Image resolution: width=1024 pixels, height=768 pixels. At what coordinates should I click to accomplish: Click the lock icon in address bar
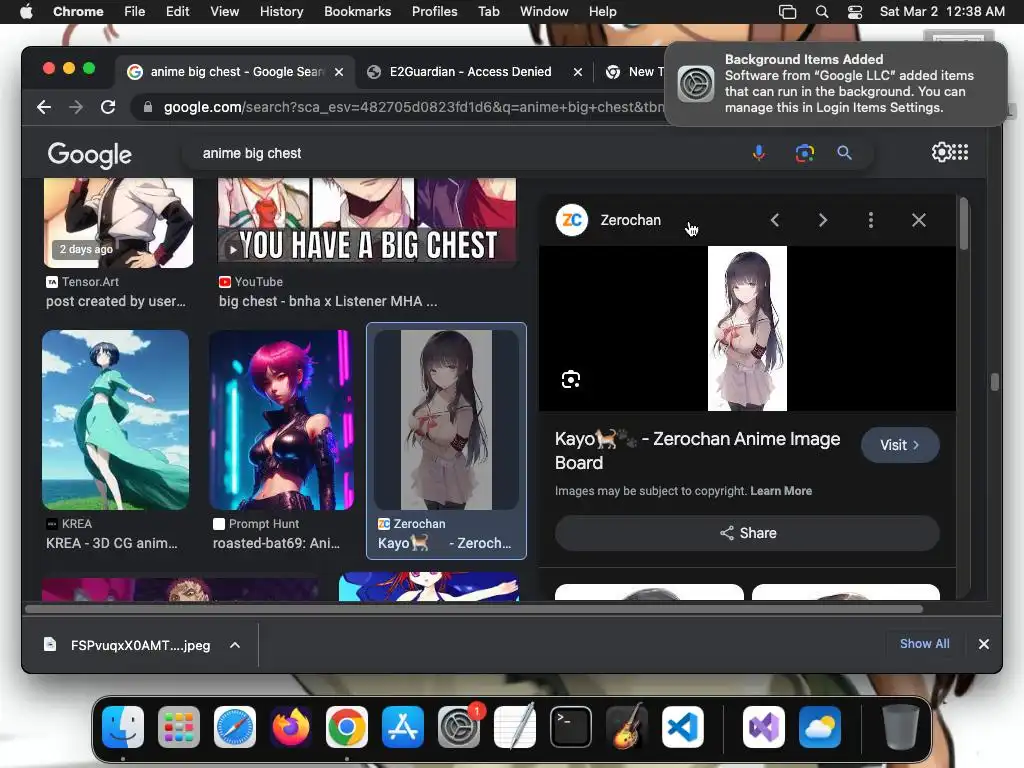pyautogui.click(x=148, y=107)
